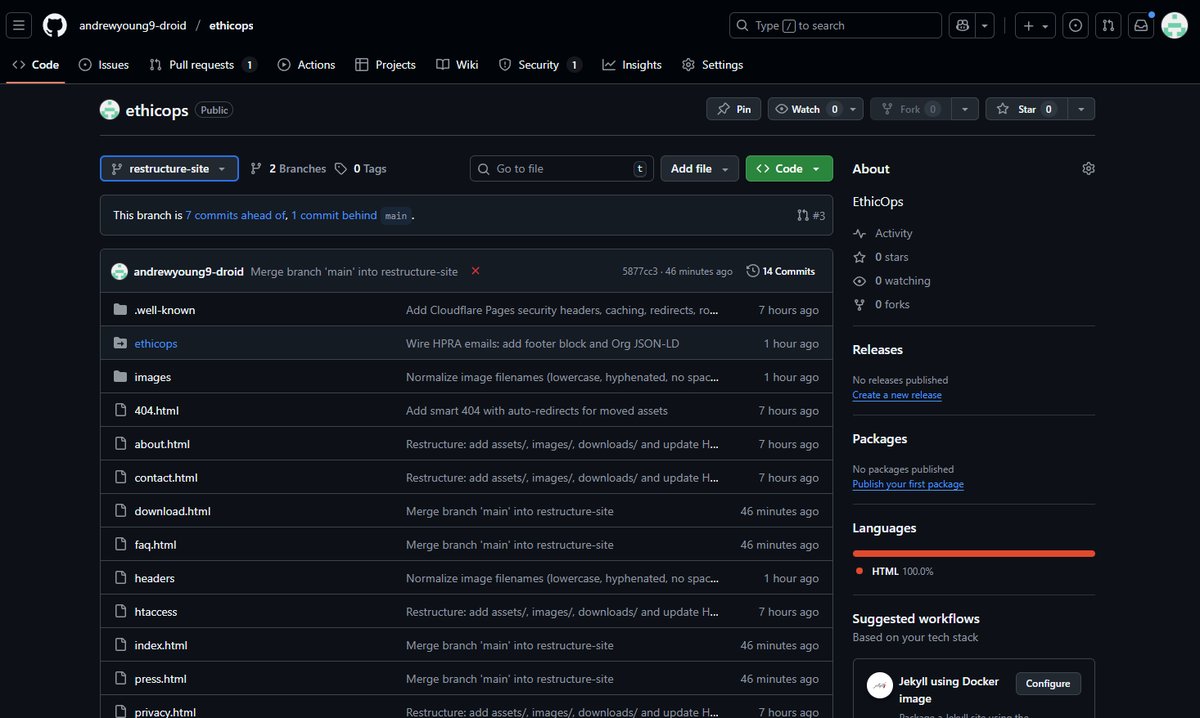1200x718 pixels.
Task: Switch to the Actions tab
Action: tap(306, 65)
